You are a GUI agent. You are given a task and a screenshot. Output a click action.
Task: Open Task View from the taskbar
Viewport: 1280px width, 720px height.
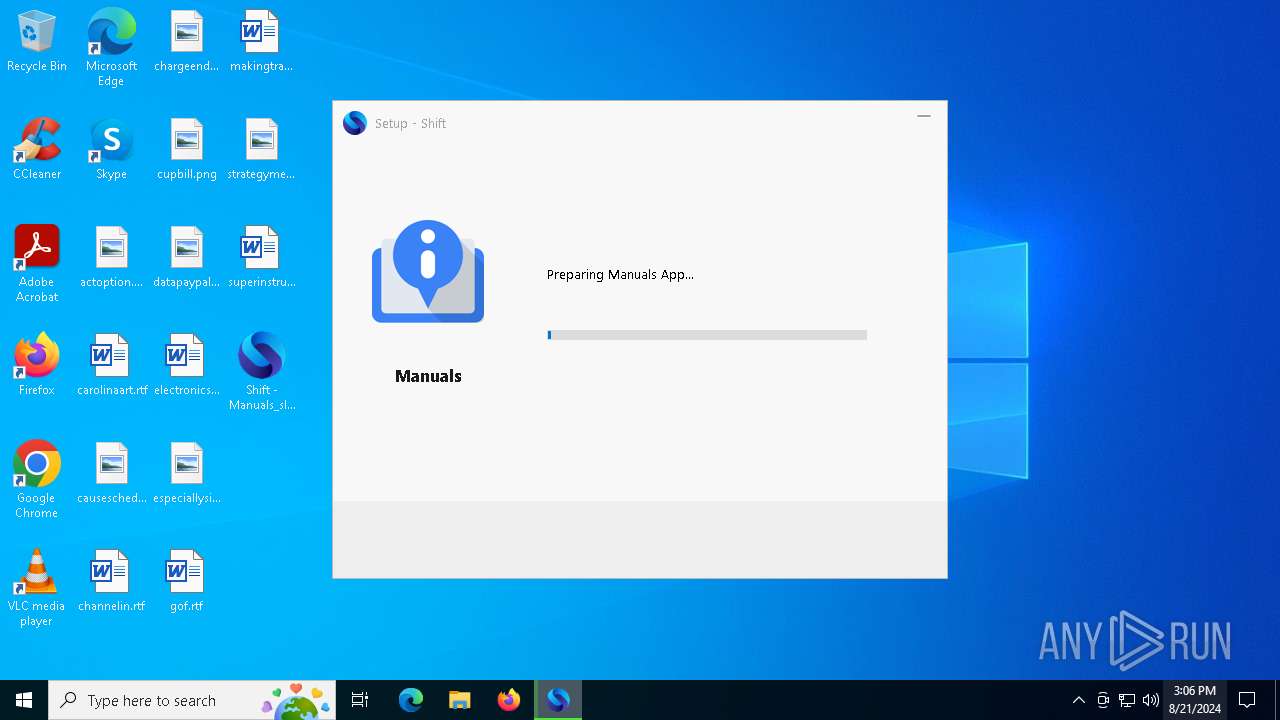pyautogui.click(x=360, y=700)
